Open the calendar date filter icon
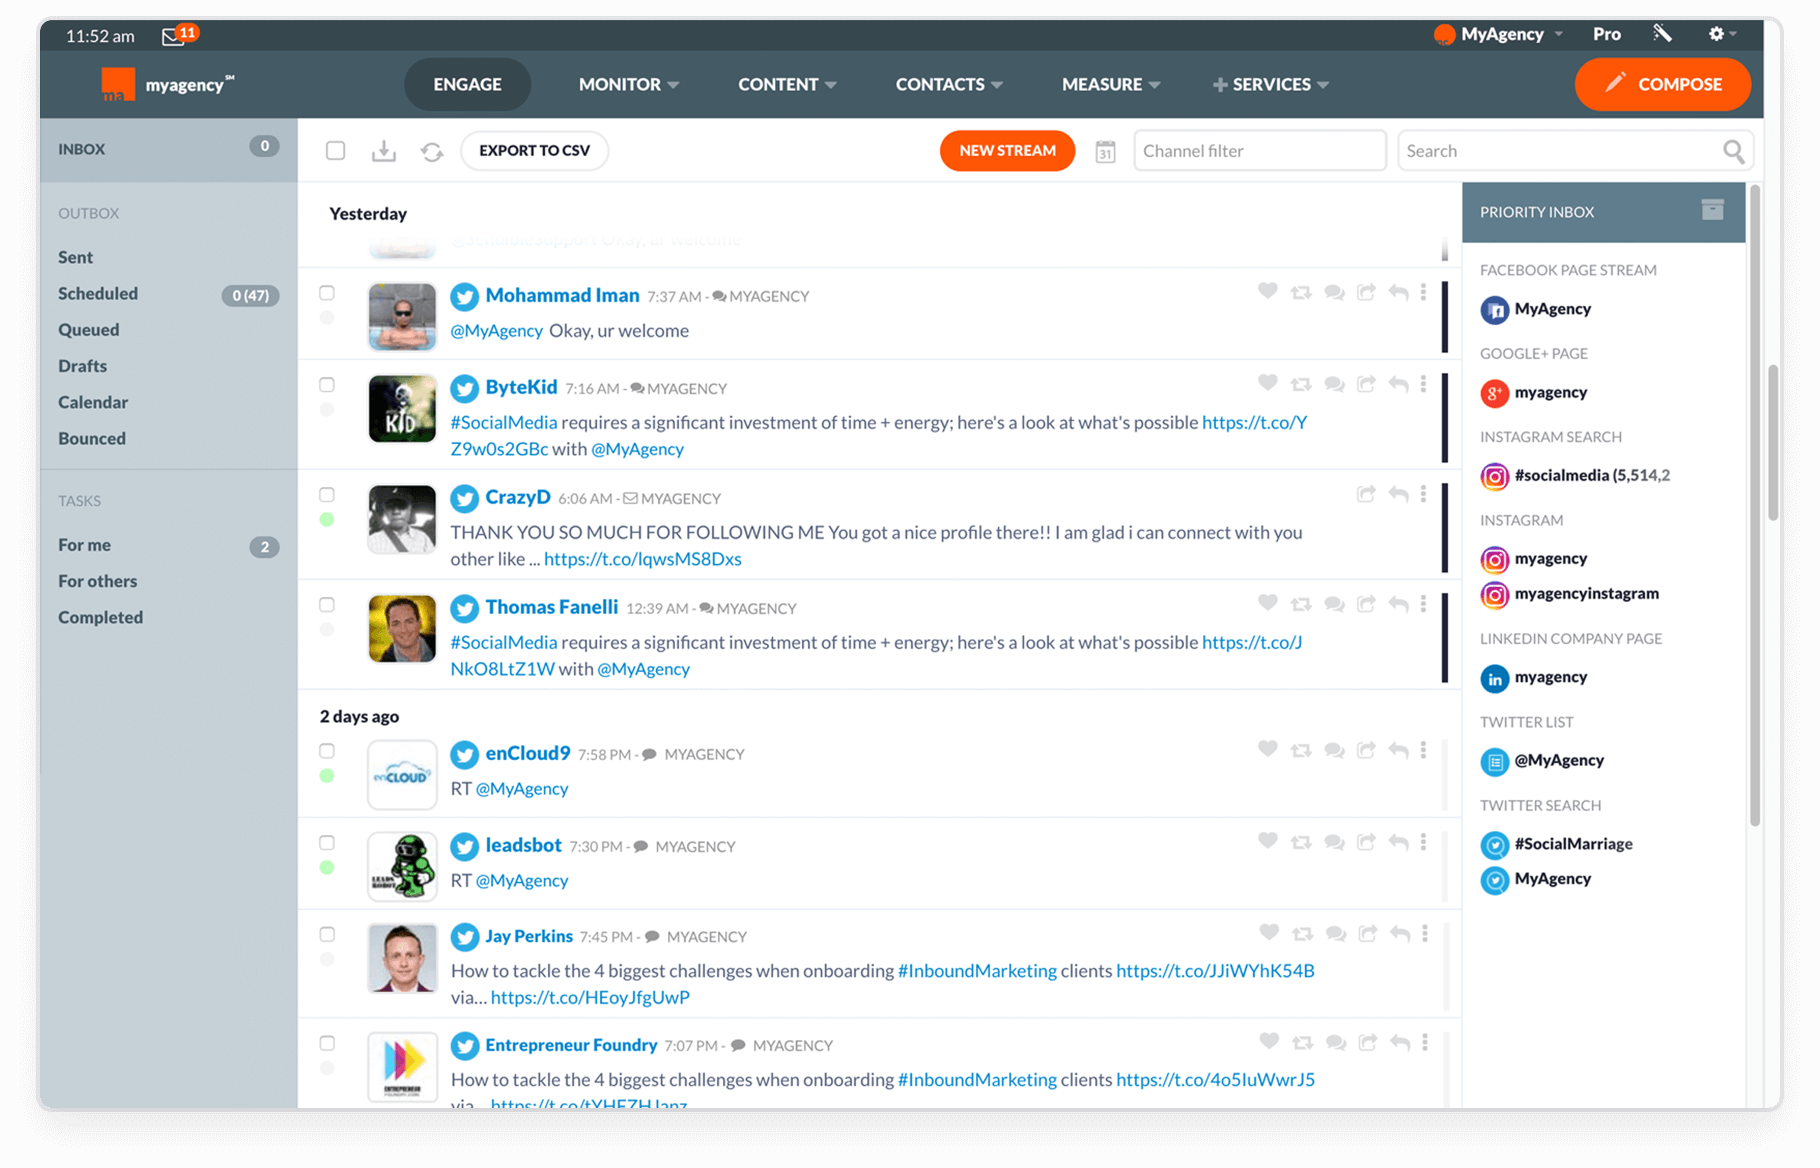This screenshot has width=1820, height=1168. coord(1105,151)
